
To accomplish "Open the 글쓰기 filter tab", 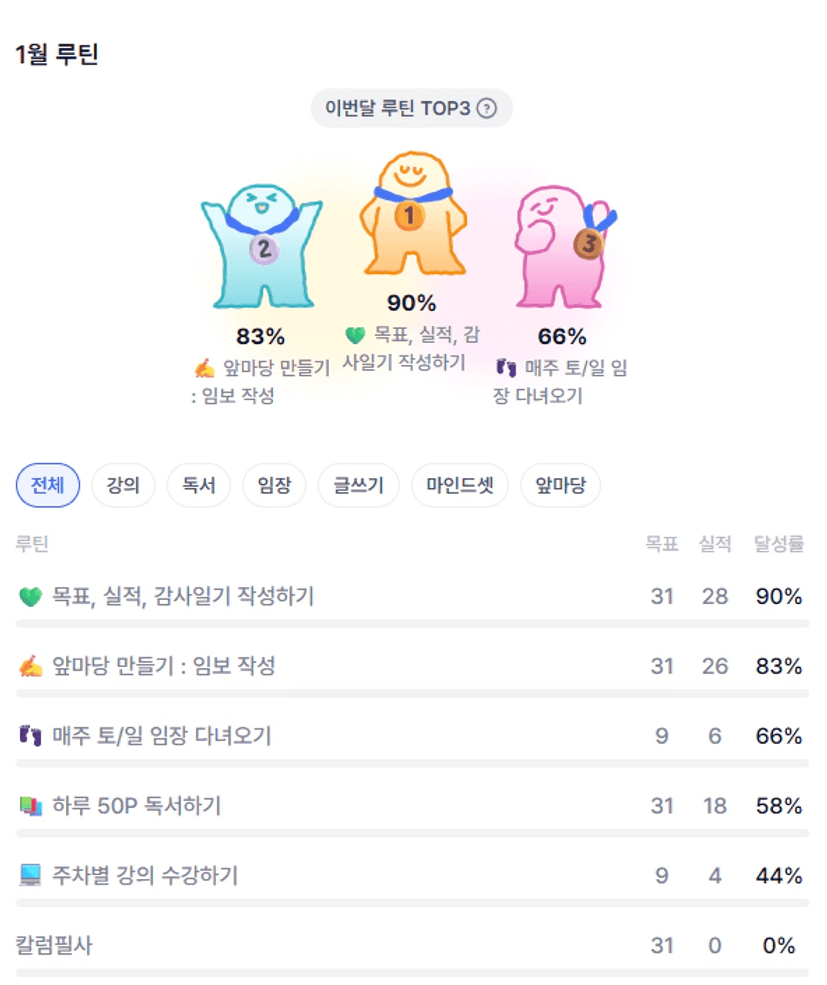I will click(358, 487).
